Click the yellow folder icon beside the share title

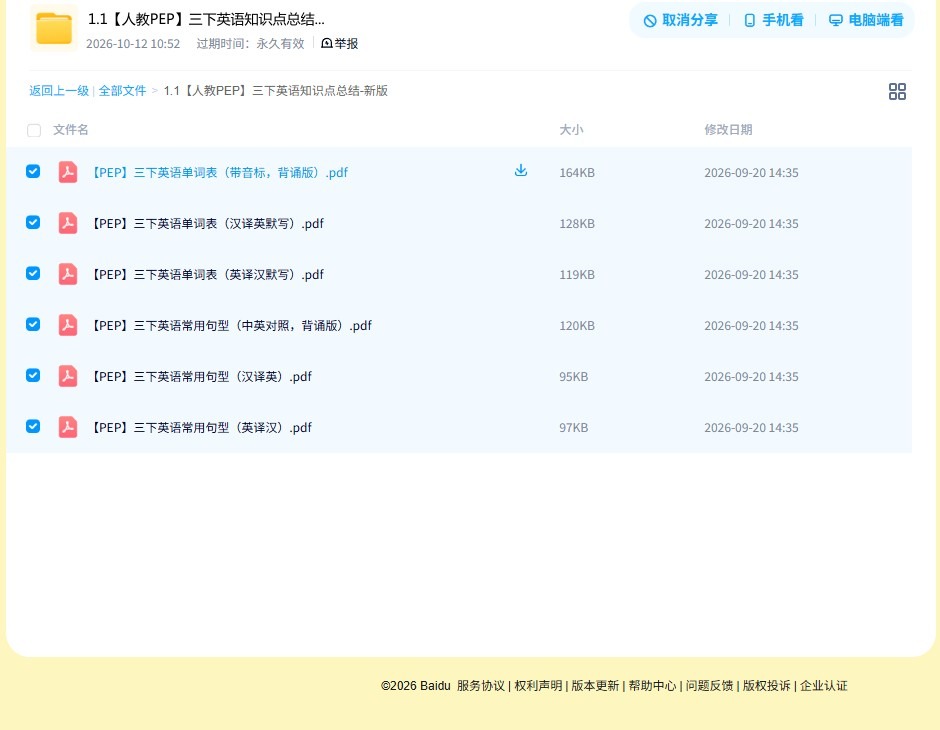(x=53, y=28)
